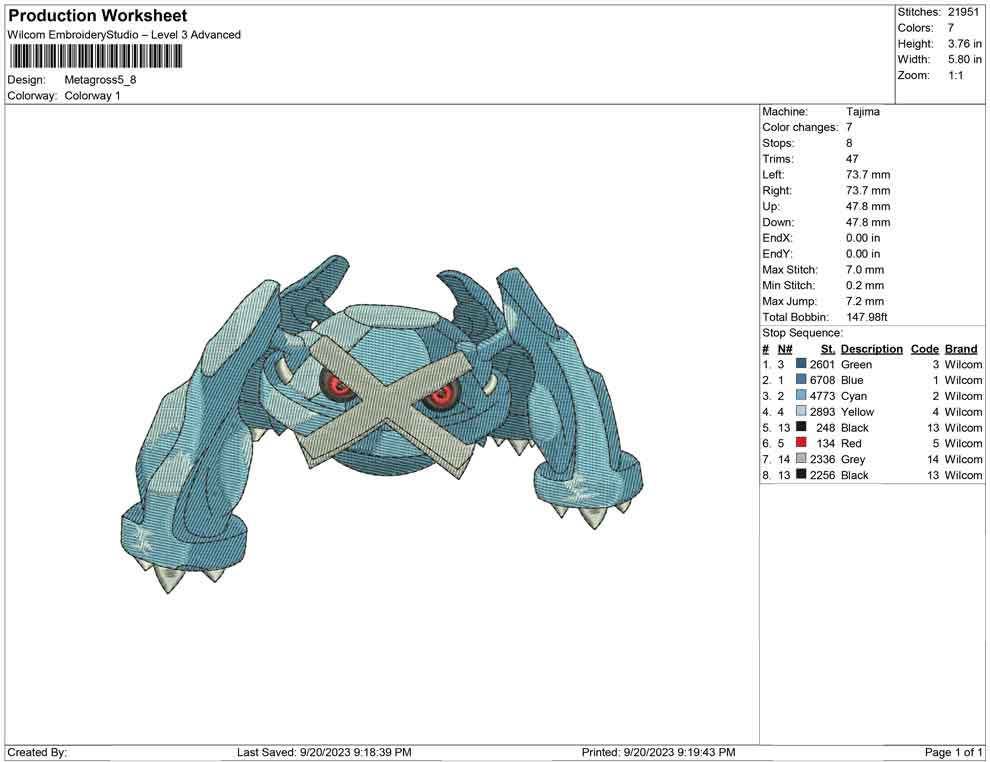Select the Grey thread color swatch
The height and width of the screenshot is (762, 990).
801,458
